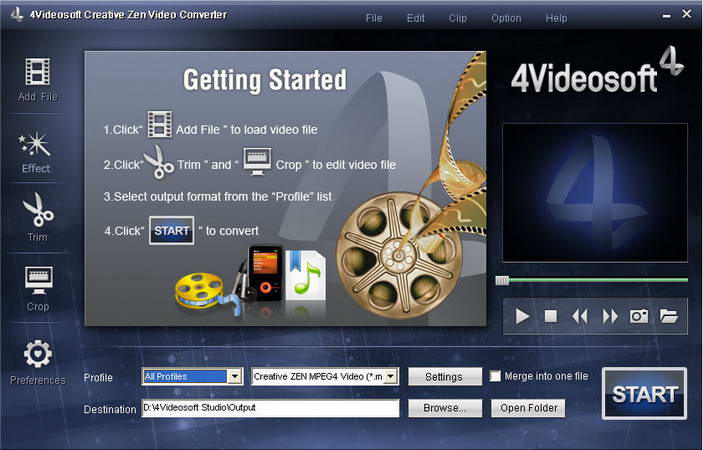The image size is (703, 450).
Task: Open the Clip menu
Action: [x=457, y=18]
